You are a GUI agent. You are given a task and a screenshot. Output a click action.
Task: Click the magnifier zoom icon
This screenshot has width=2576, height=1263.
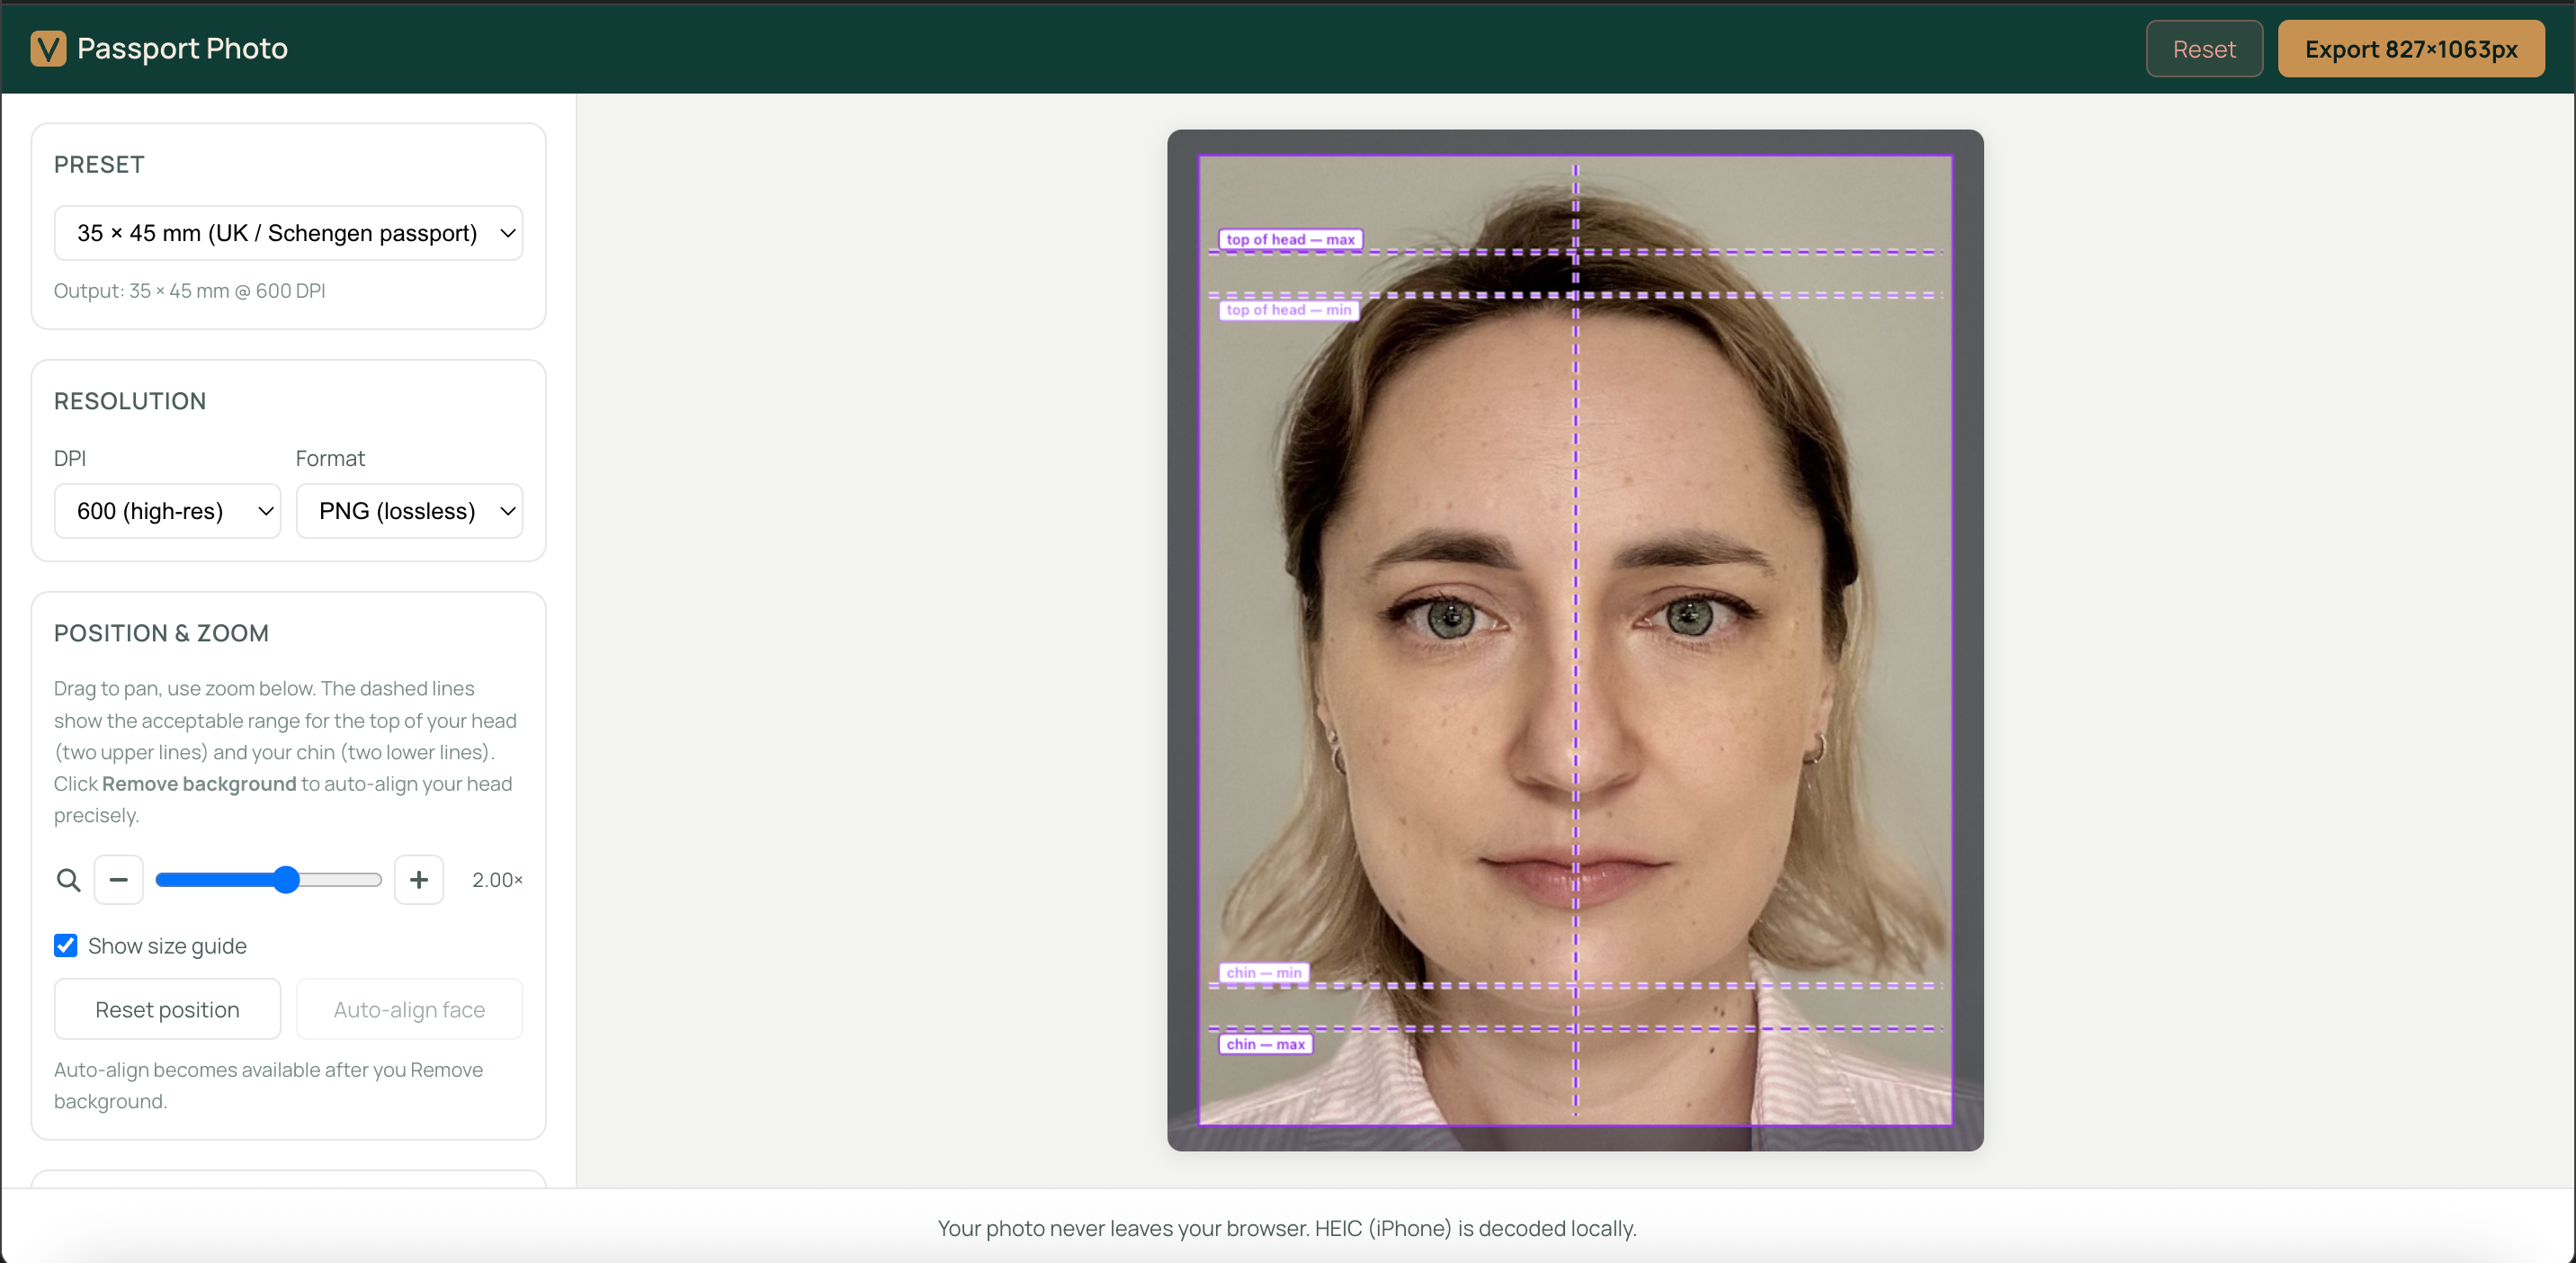[x=68, y=880]
